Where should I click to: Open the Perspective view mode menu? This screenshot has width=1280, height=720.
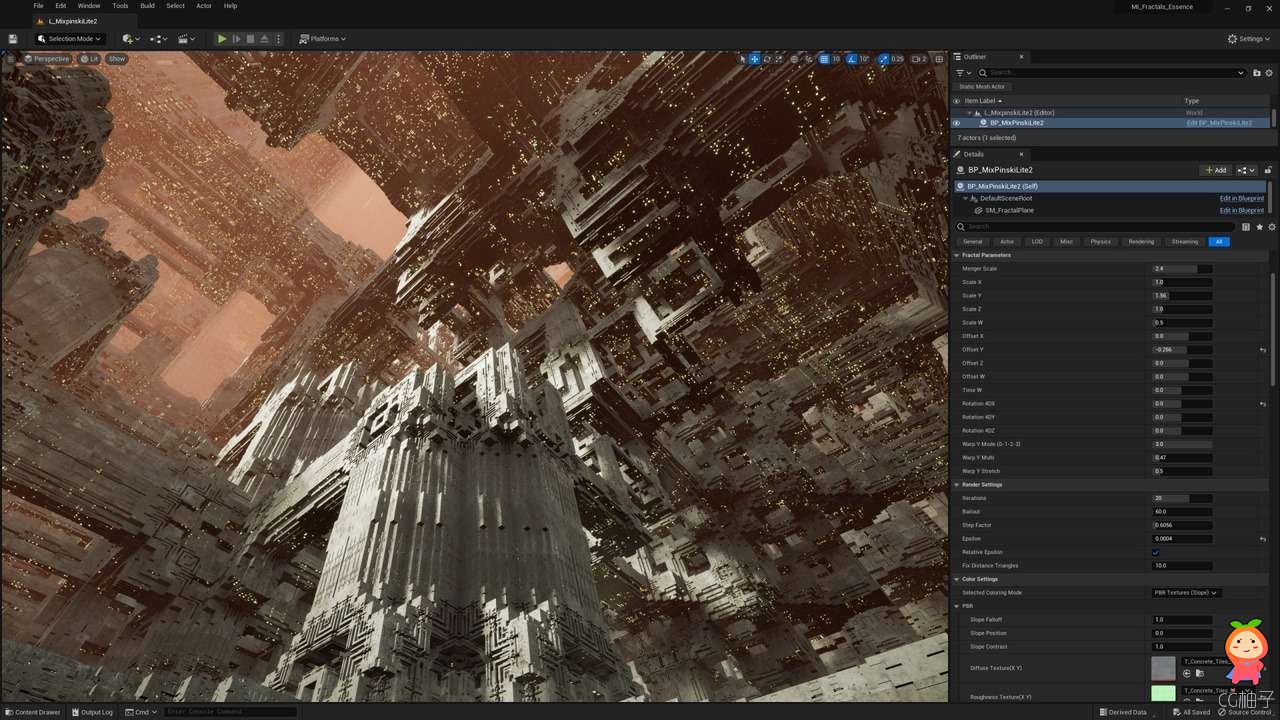(x=47, y=59)
